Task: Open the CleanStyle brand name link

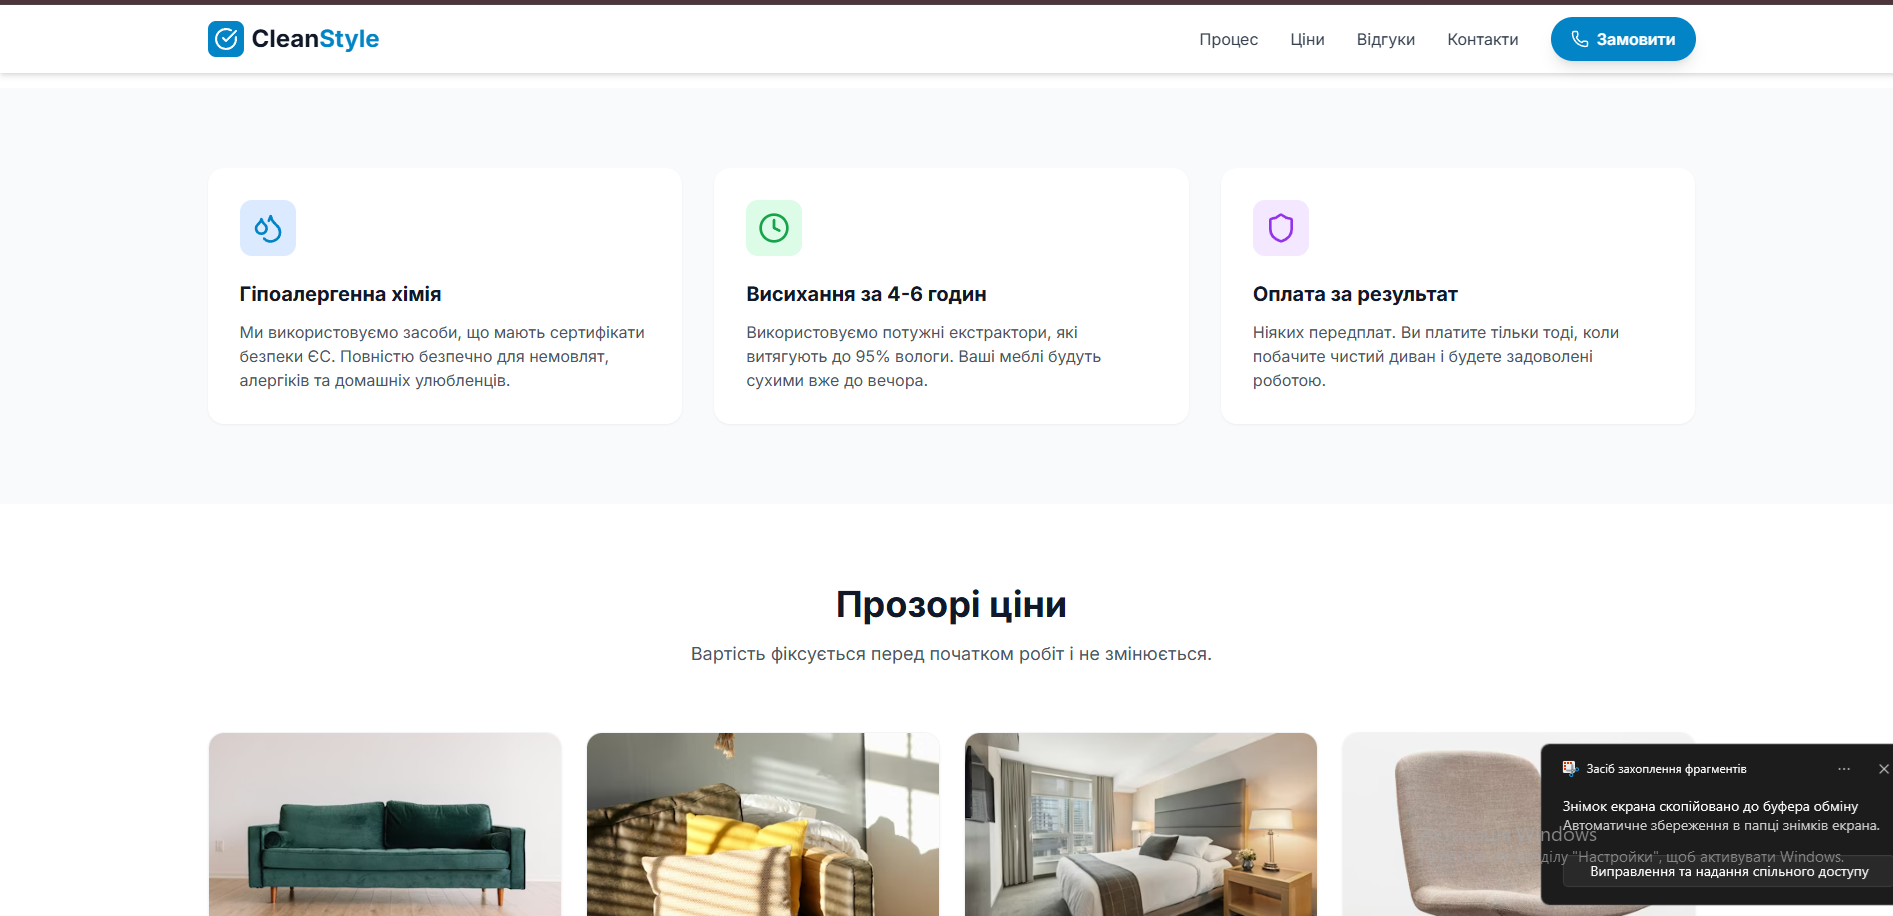Action: pos(315,39)
